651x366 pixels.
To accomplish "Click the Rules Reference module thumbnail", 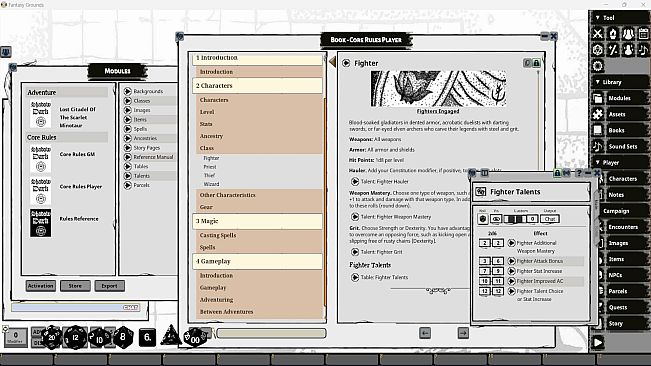I will click(x=41, y=223).
